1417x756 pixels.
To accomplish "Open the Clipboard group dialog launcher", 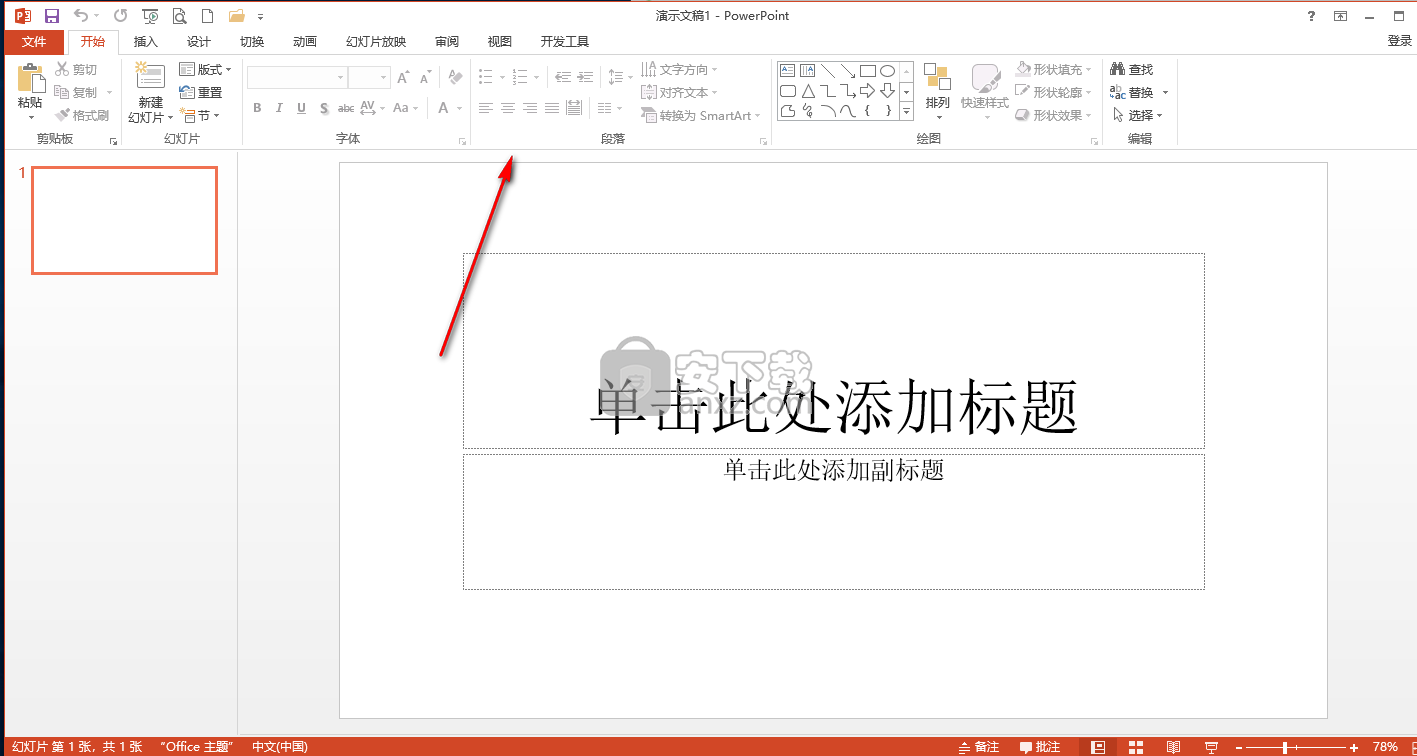I will pyautogui.click(x=113, y=142).
